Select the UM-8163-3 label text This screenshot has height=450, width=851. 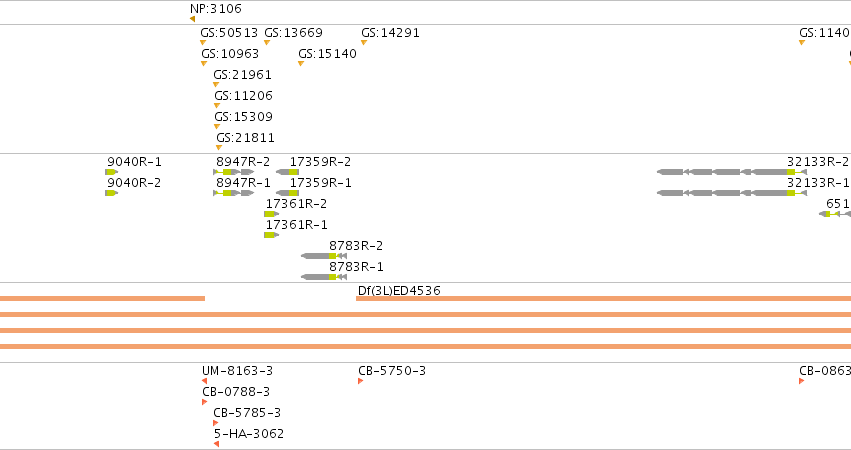click(237, 371)
